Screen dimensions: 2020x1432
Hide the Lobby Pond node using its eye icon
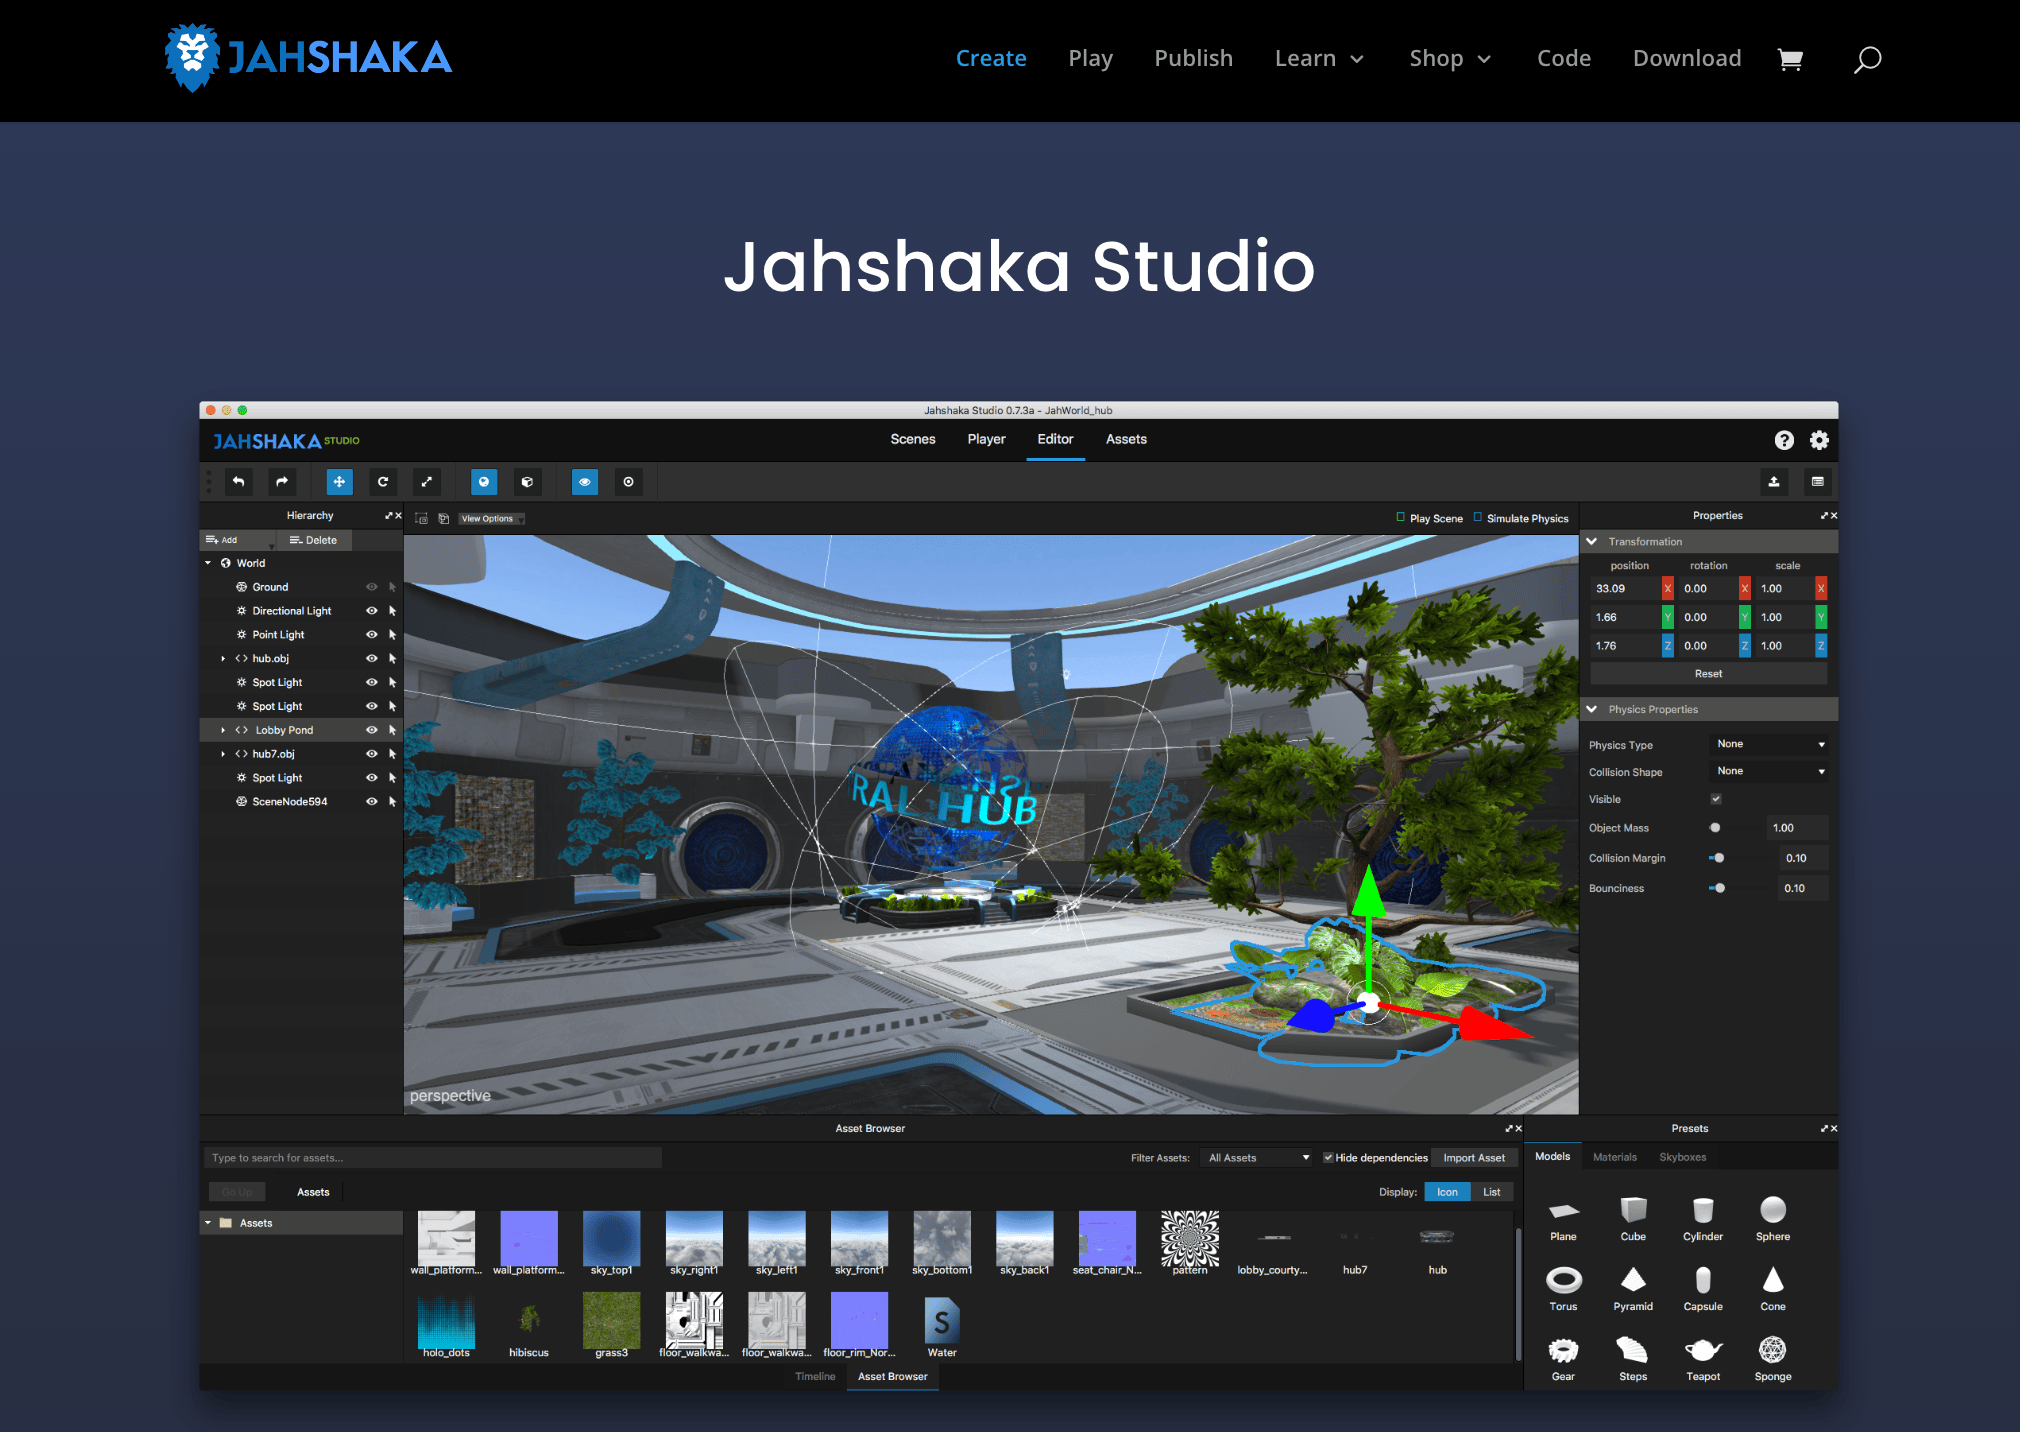pos(372,730)
